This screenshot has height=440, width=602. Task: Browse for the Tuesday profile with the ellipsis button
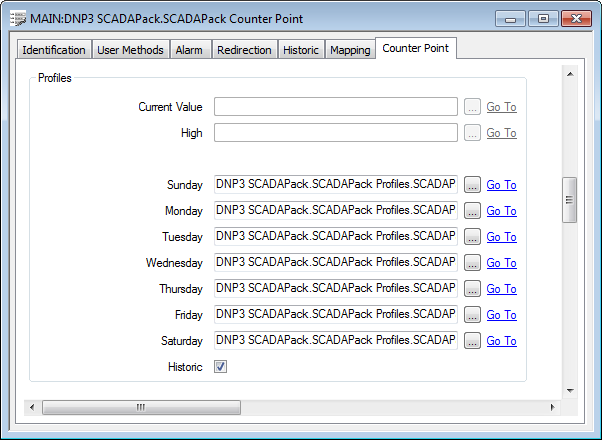472,237
